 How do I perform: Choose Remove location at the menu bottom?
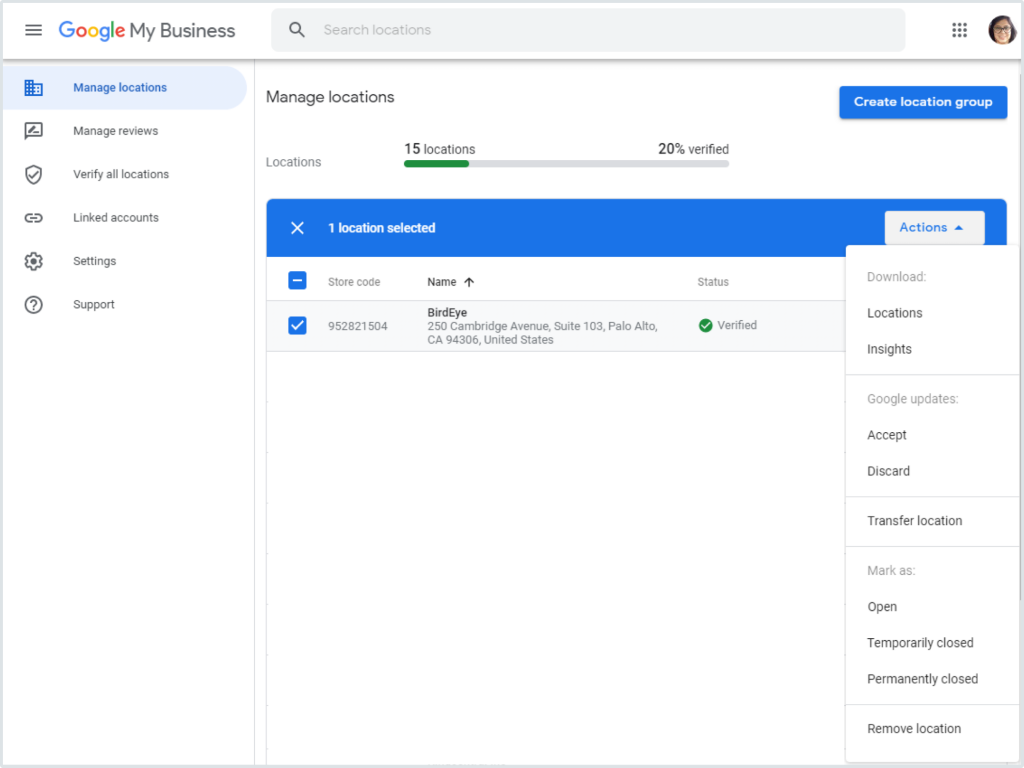913,728
